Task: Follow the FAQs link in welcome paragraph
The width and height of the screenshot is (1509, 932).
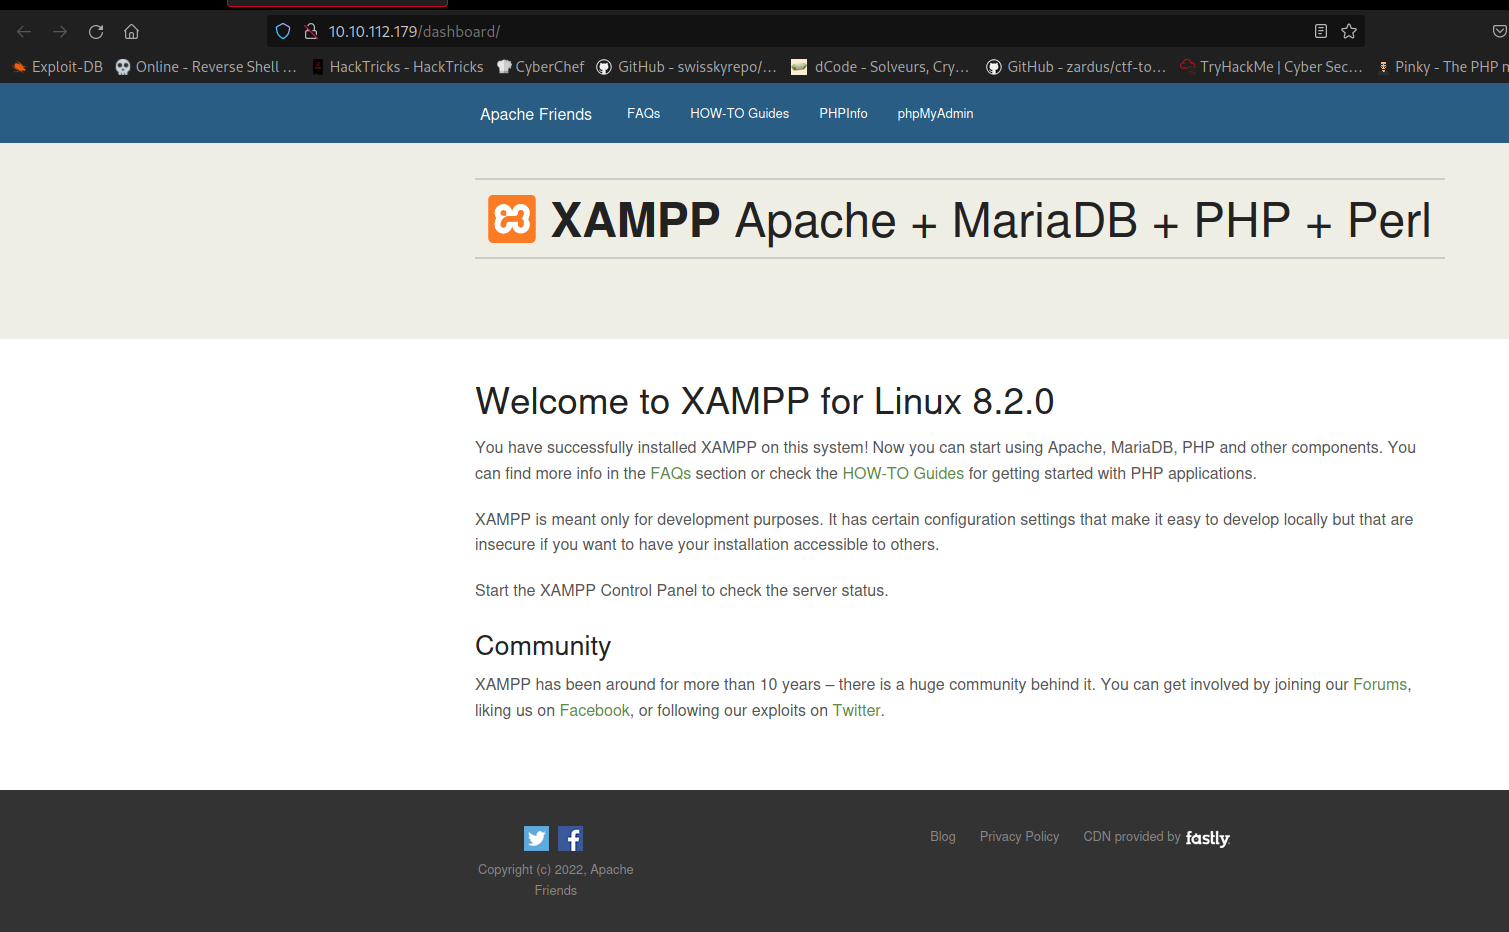Action: [x=670, y=473]
